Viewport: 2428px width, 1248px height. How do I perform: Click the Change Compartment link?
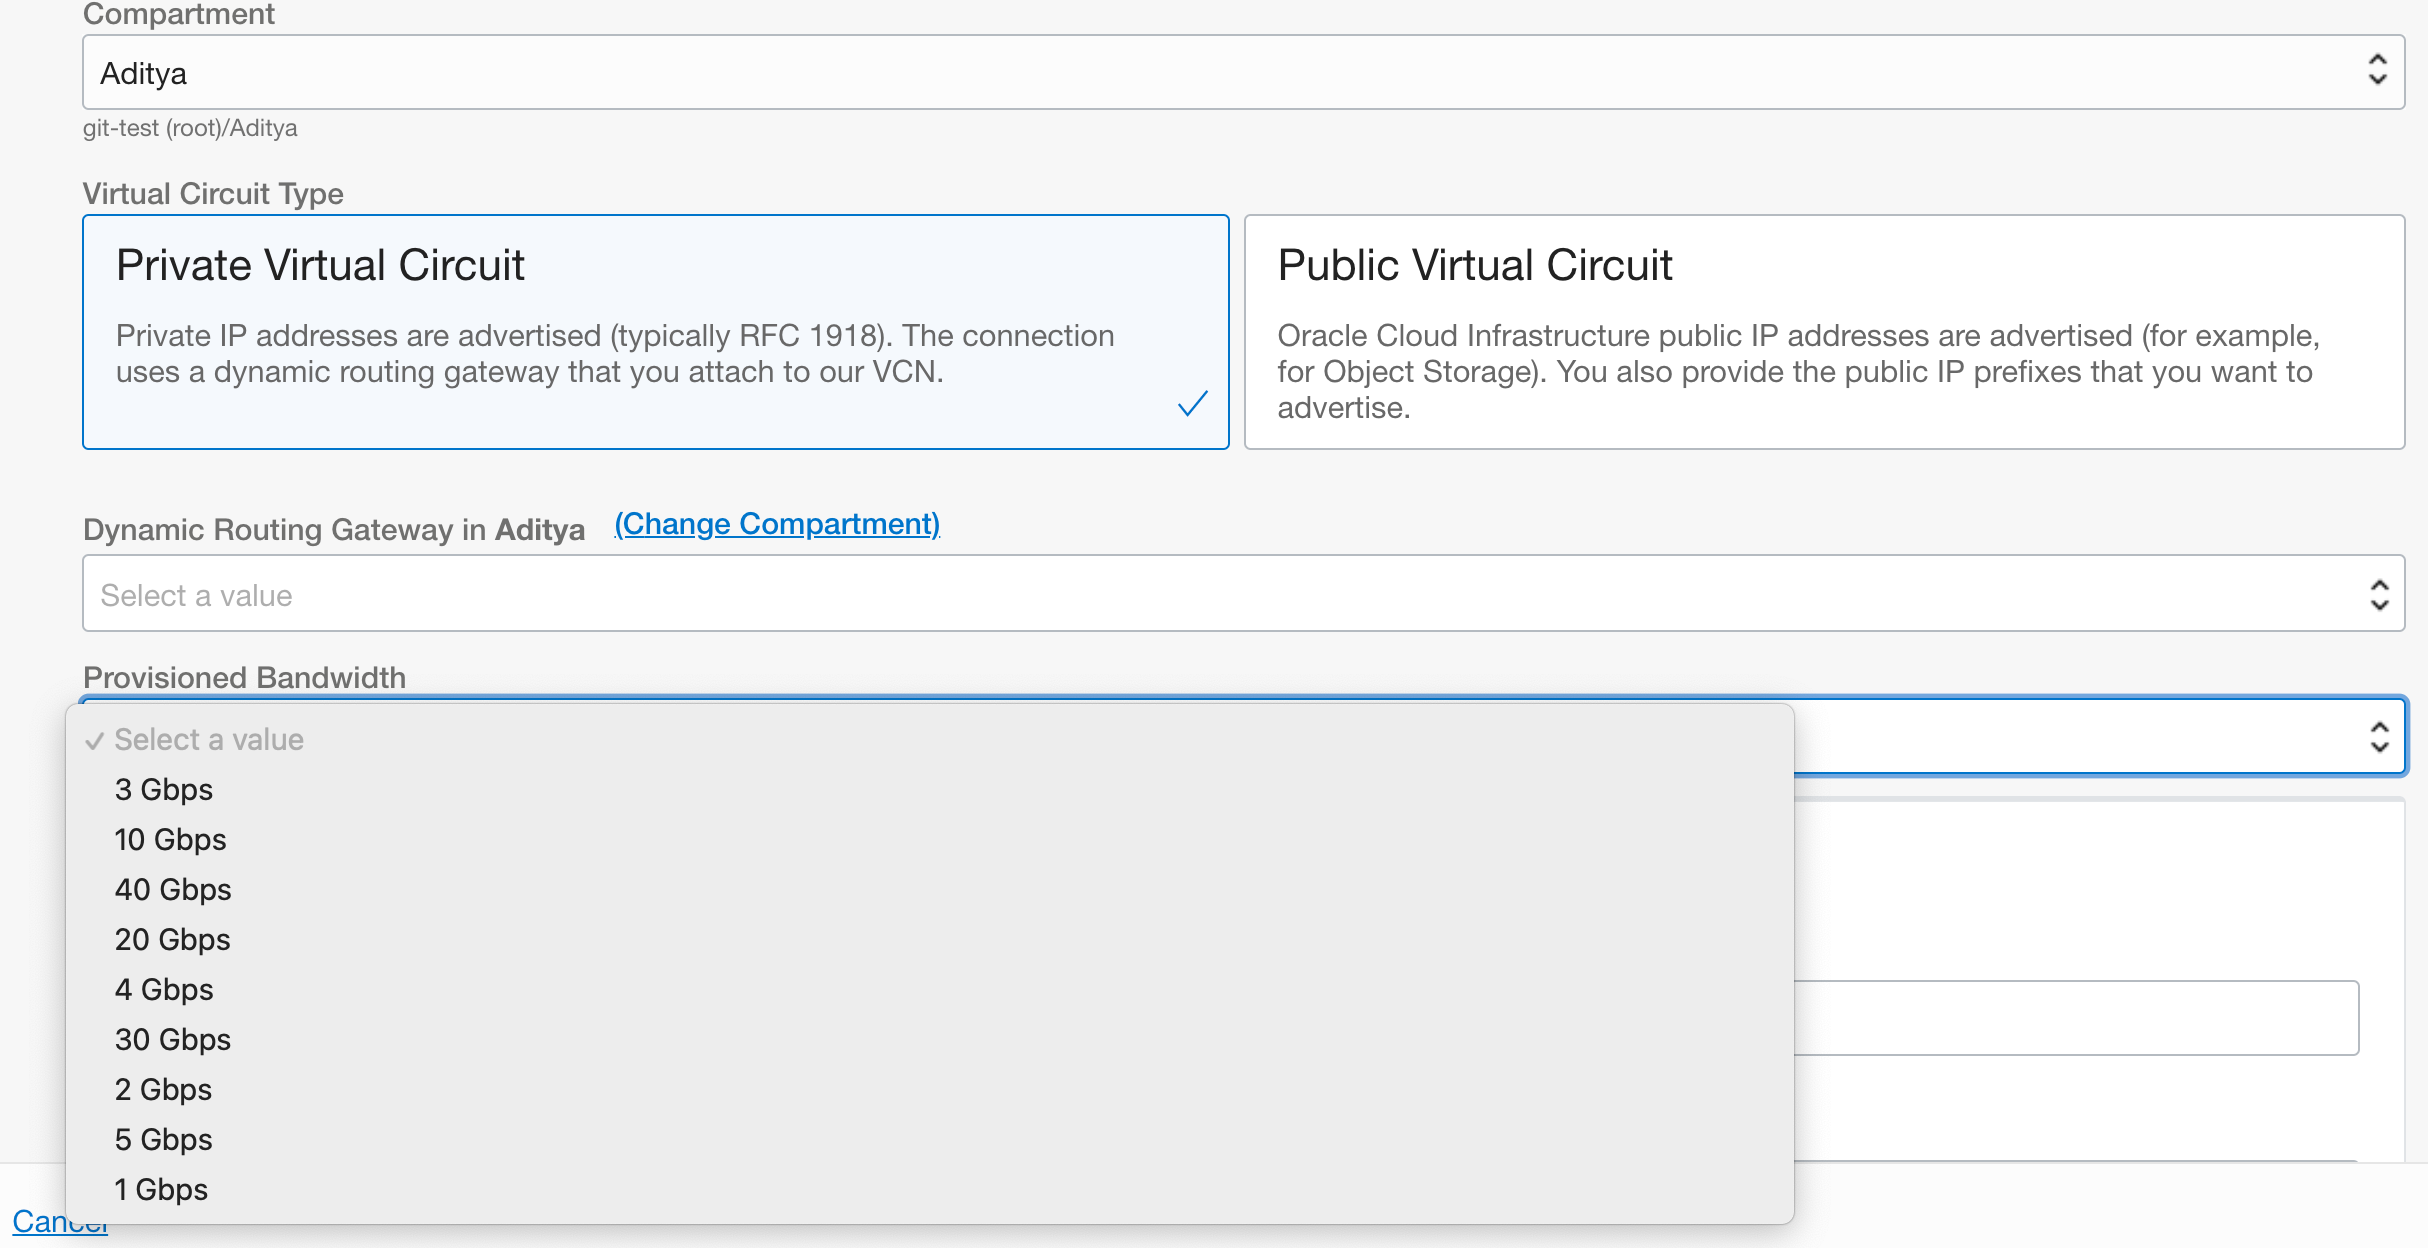tap(777, 524)
